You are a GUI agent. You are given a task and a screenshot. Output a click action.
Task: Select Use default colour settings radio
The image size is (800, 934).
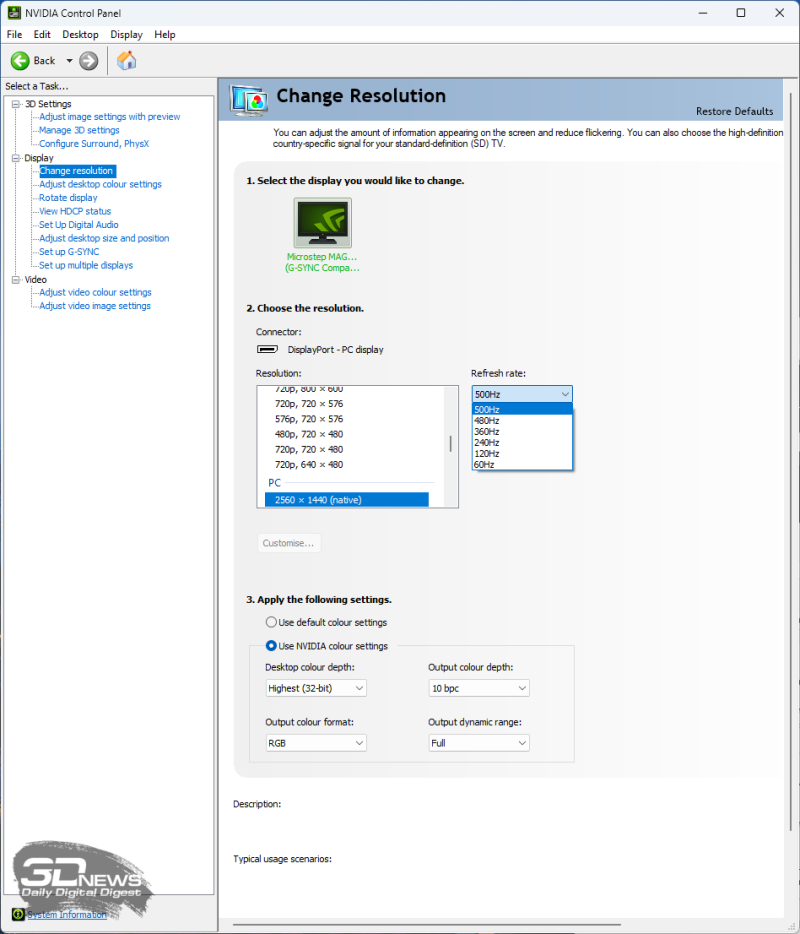[x=271, y=622]
